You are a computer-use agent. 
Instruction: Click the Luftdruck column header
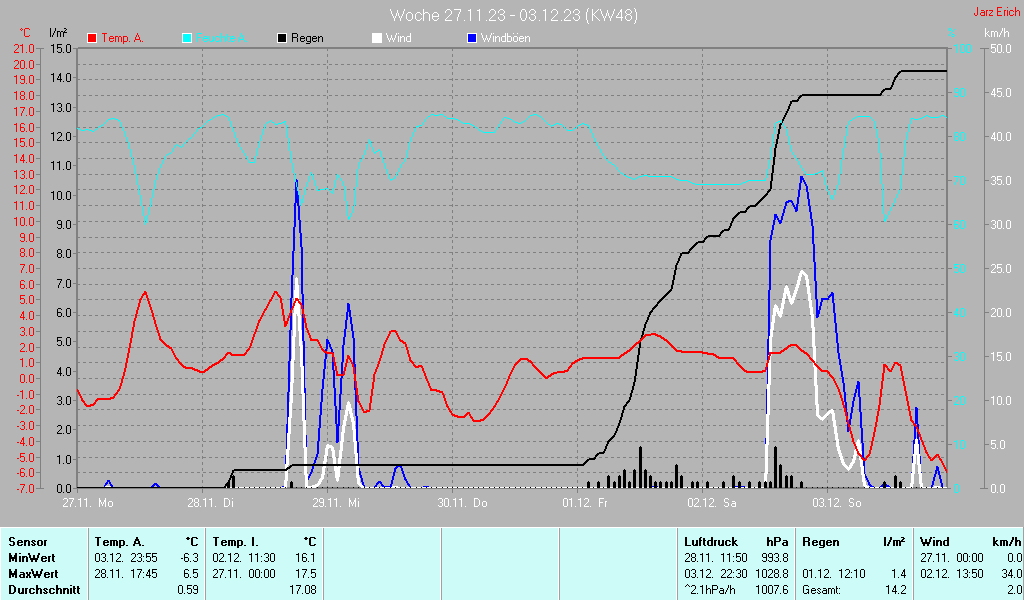[711, 542]
